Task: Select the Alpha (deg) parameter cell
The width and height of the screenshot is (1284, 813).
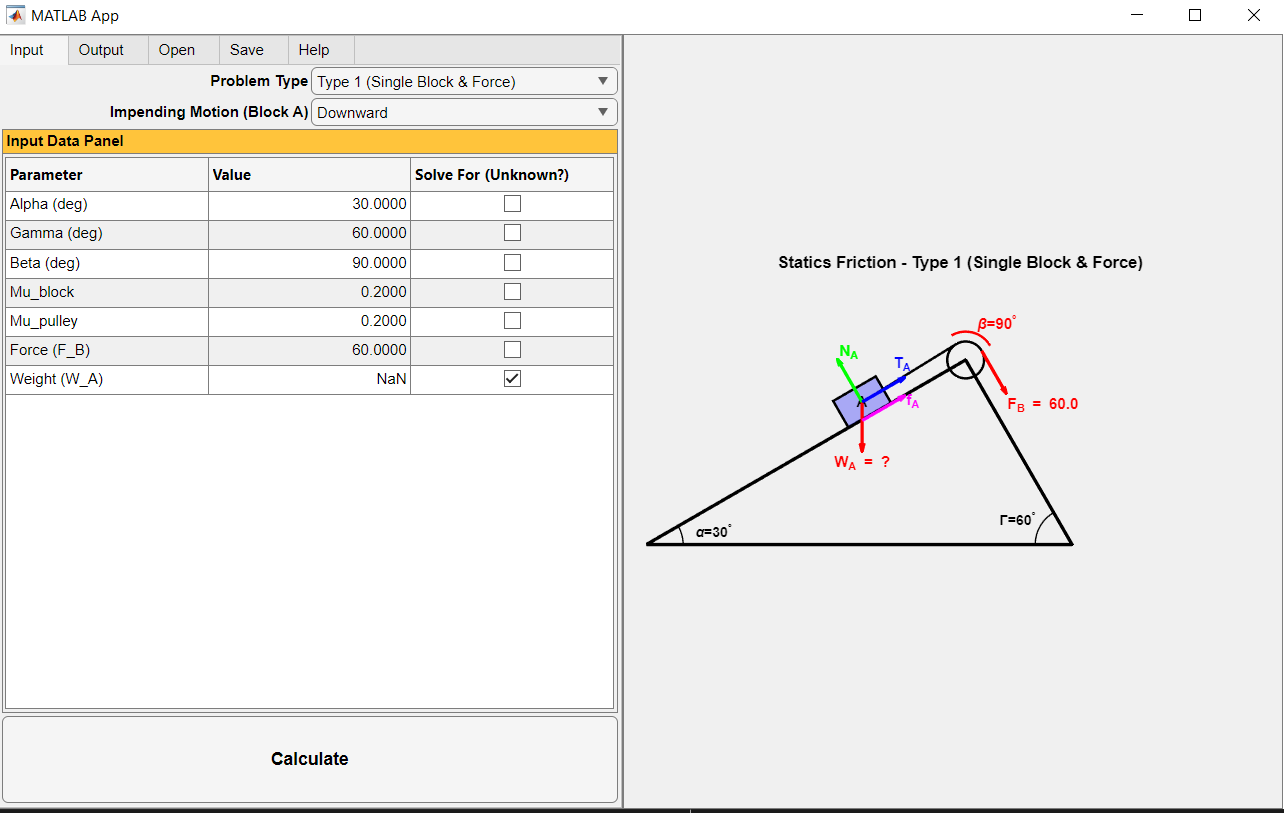Action: click(107, 204)
